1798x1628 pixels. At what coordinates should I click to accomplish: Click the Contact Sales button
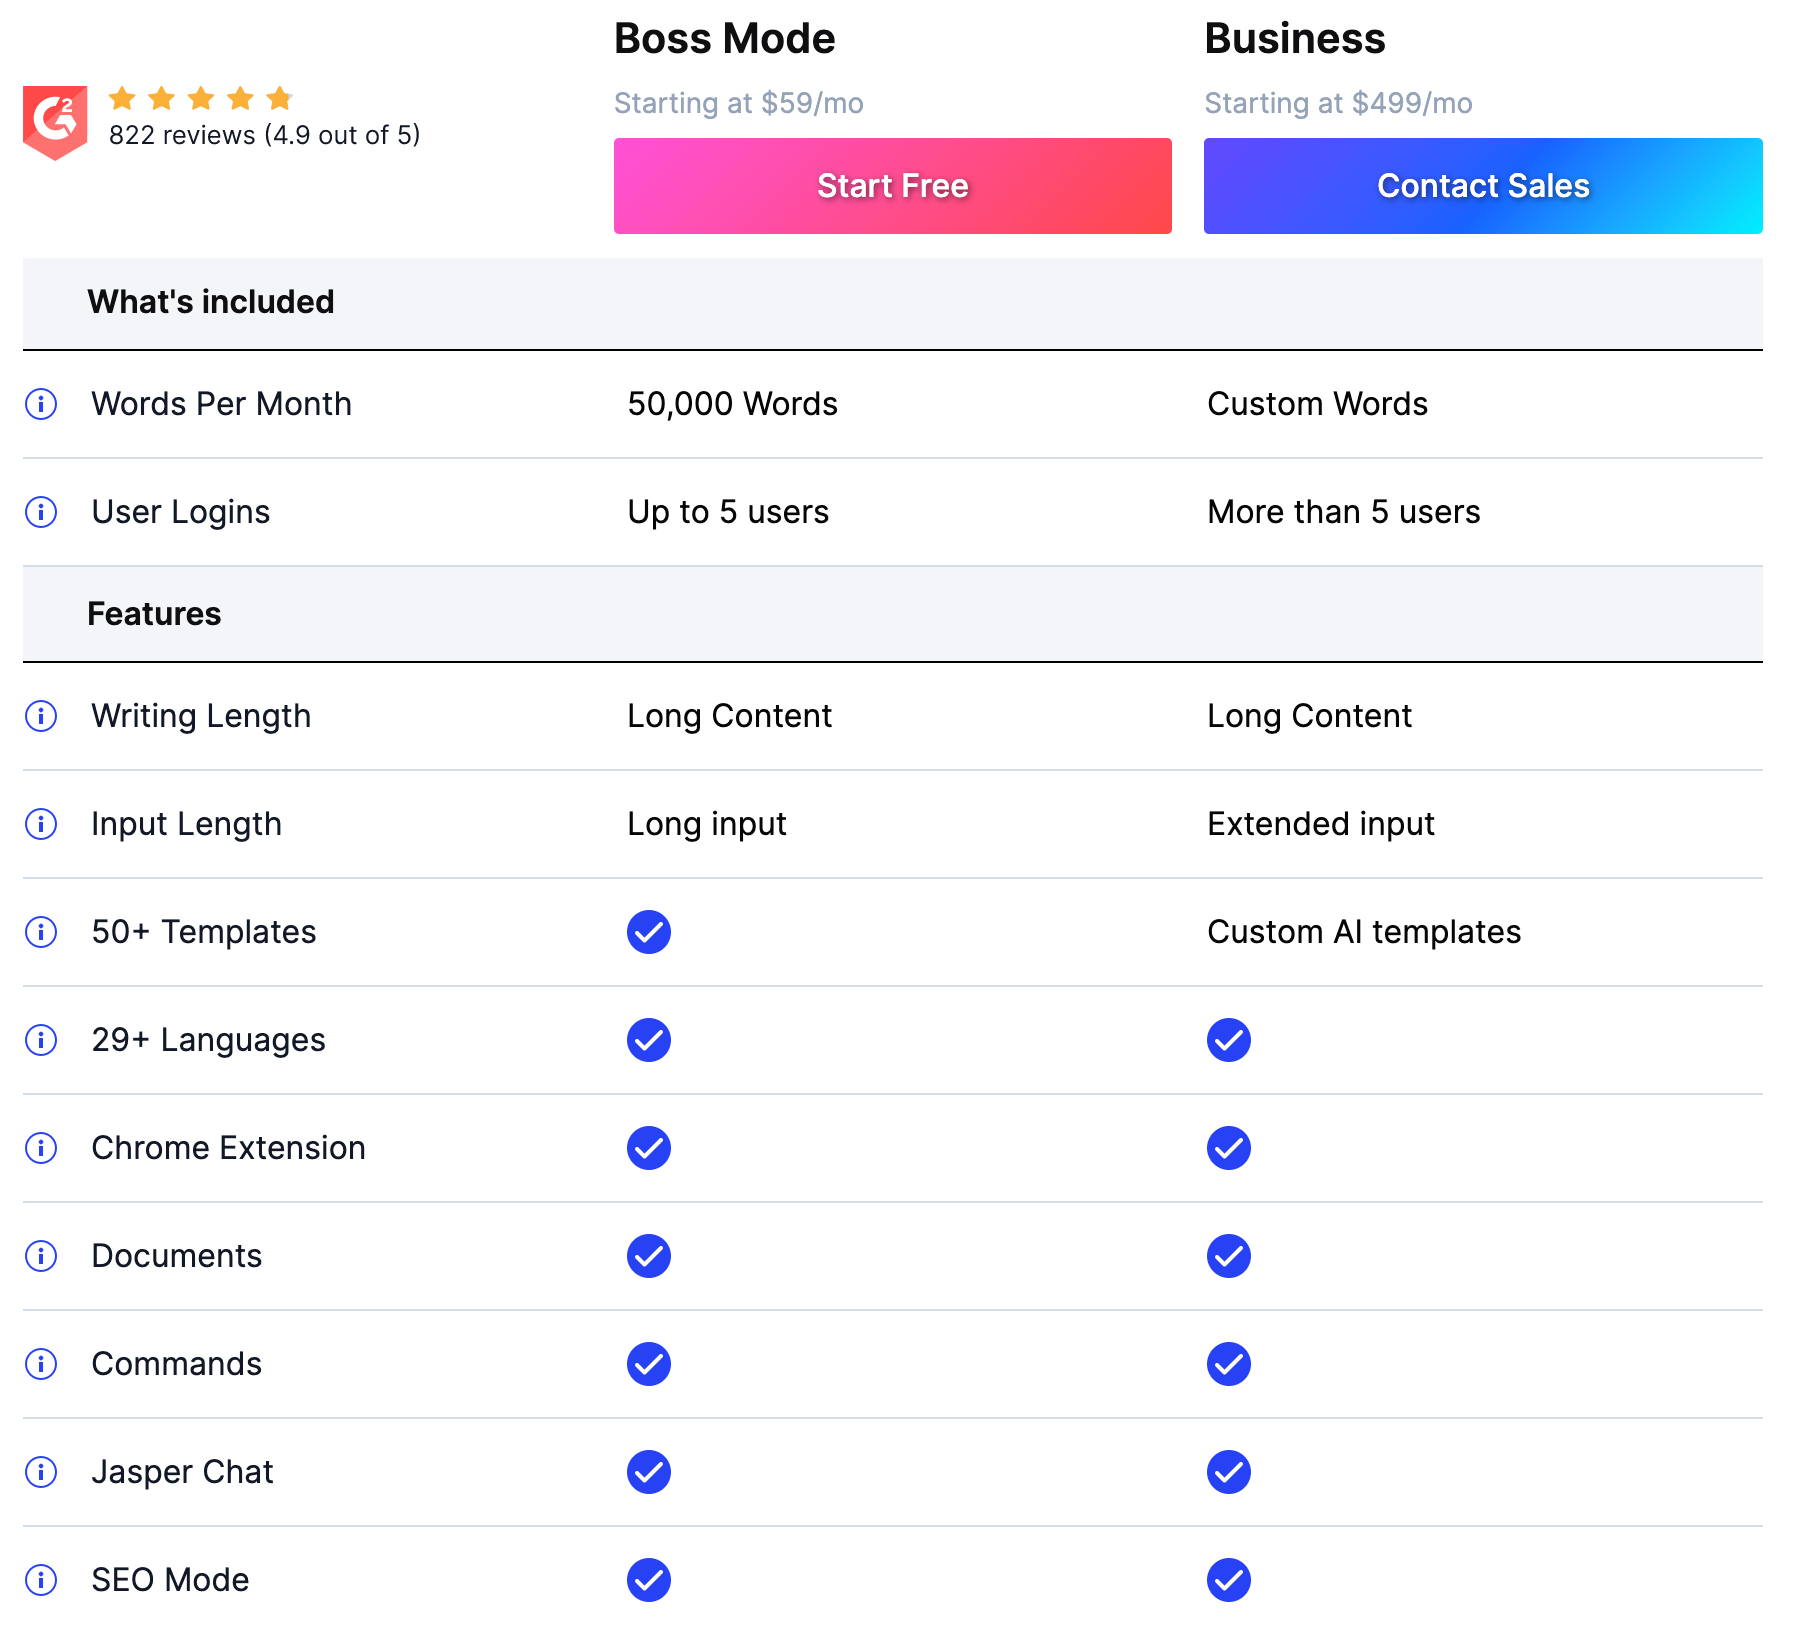click(x=1483, y=186)
